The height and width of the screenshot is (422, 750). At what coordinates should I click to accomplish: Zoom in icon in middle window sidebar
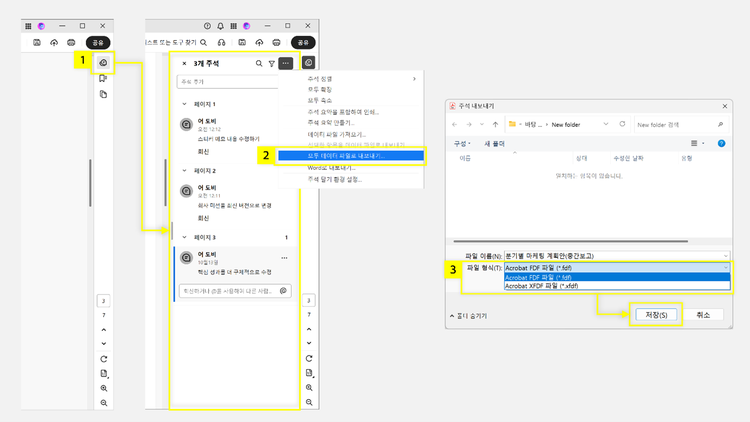tap(309, 388)
